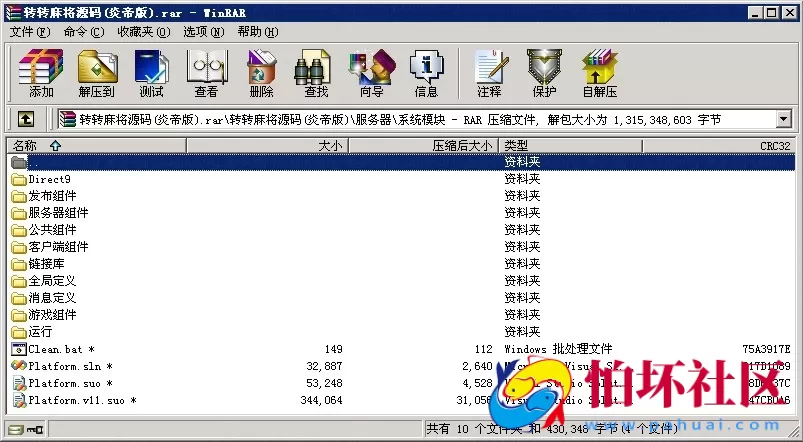Open the 向导 (Wizard) toolbar icon

[372, 73]
